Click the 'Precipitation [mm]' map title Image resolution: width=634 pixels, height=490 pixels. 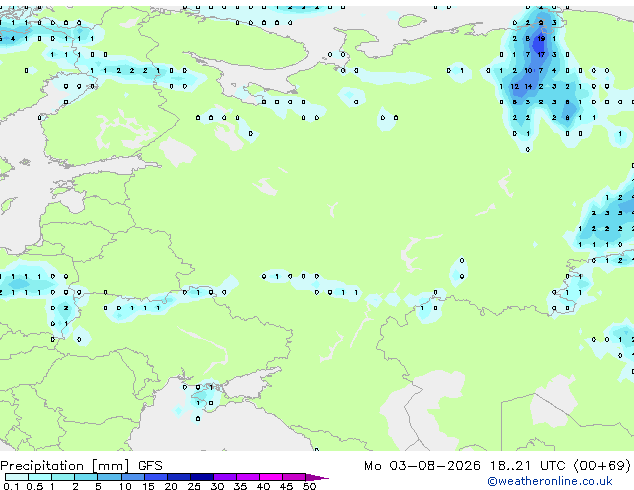click(x=65, y=466)
